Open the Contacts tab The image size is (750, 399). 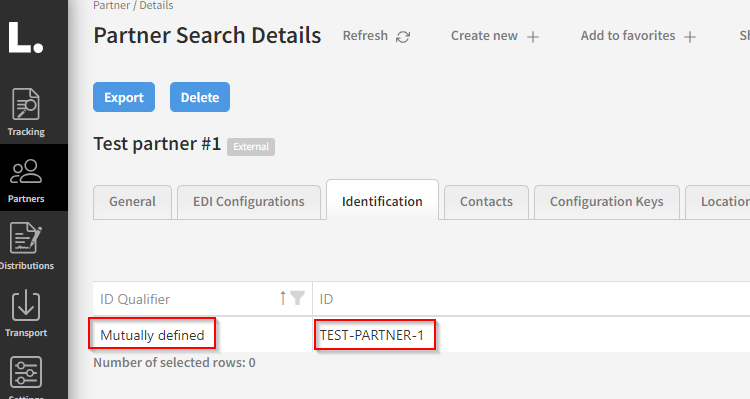click(x=486, y=202)
